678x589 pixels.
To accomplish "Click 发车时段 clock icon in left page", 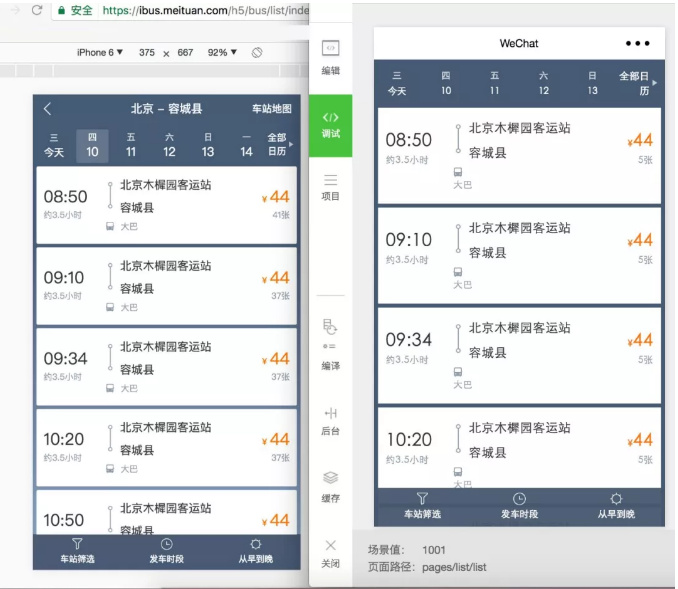I will point(166,544).
